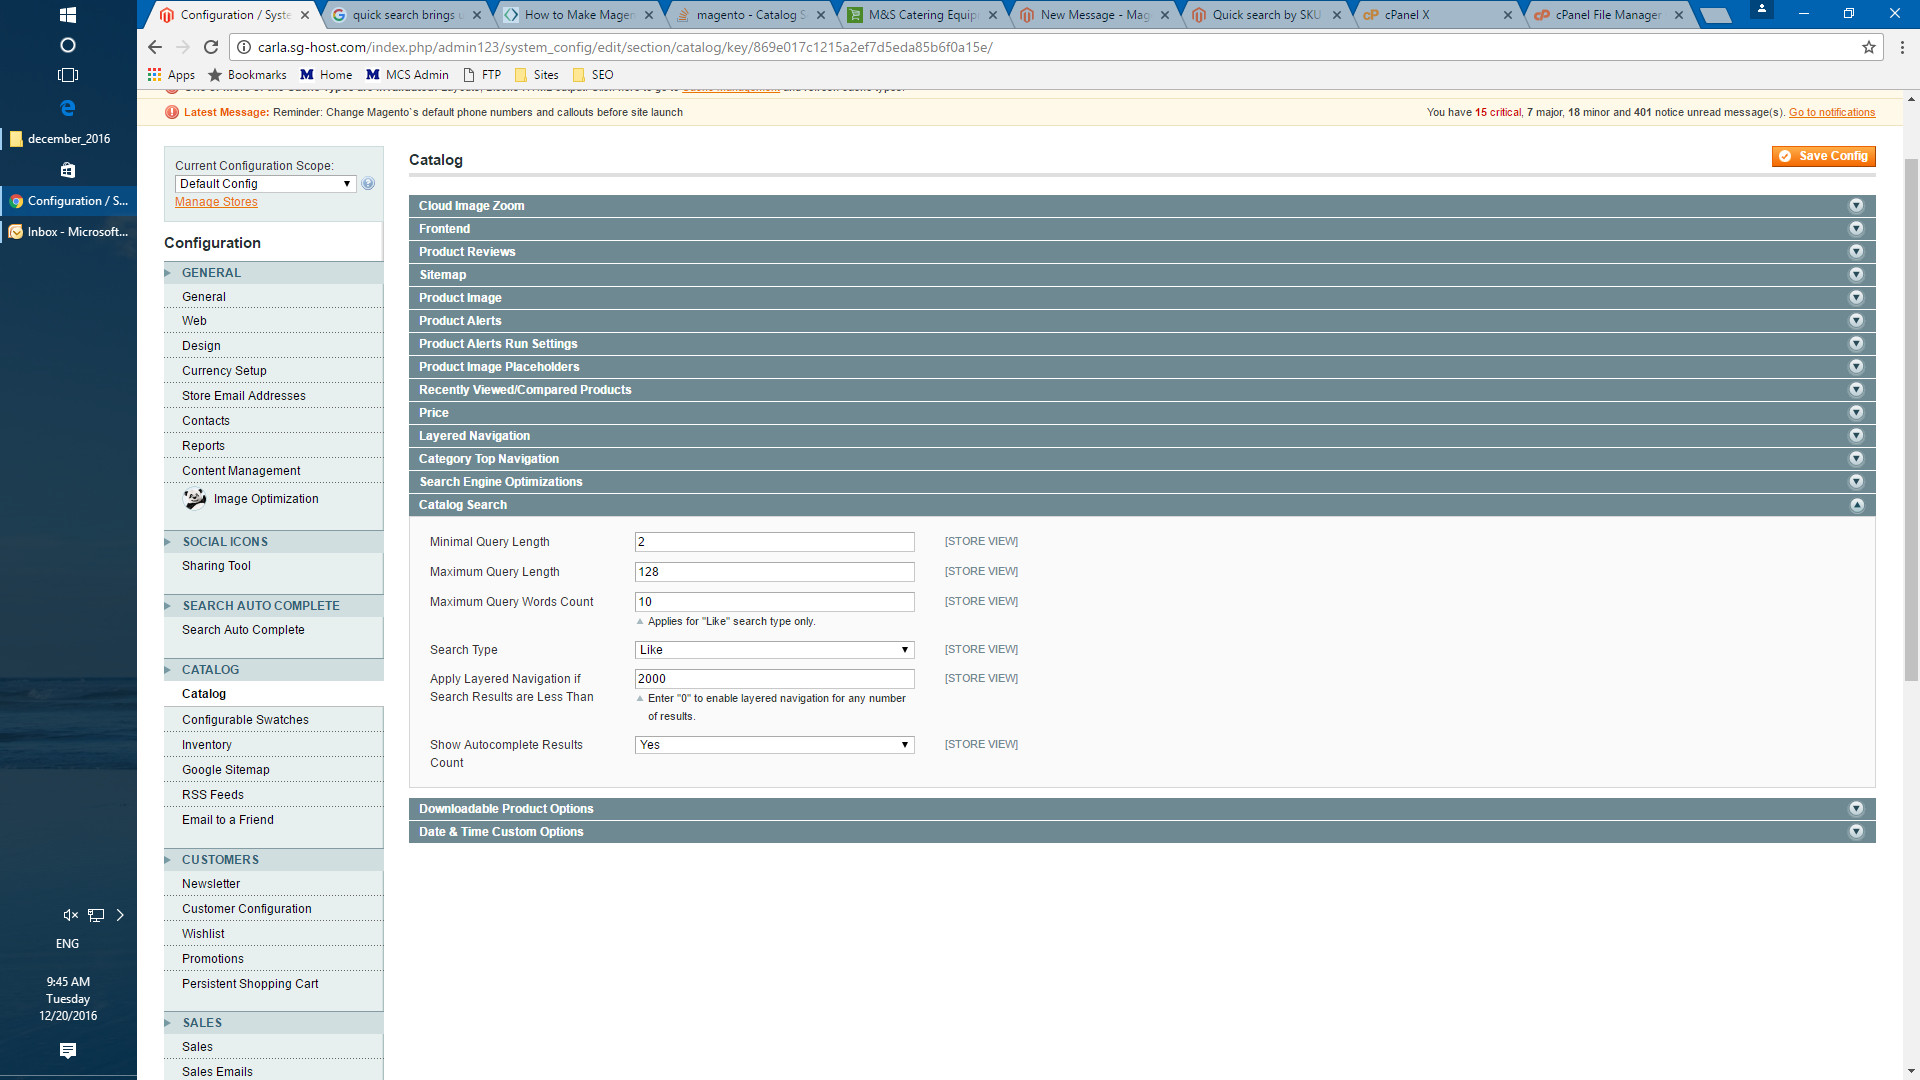Open the Current Configuration Scope dropdown
Image resolution: width=1920 pixels, height=1080 pixels.
[x=265, y=184]
